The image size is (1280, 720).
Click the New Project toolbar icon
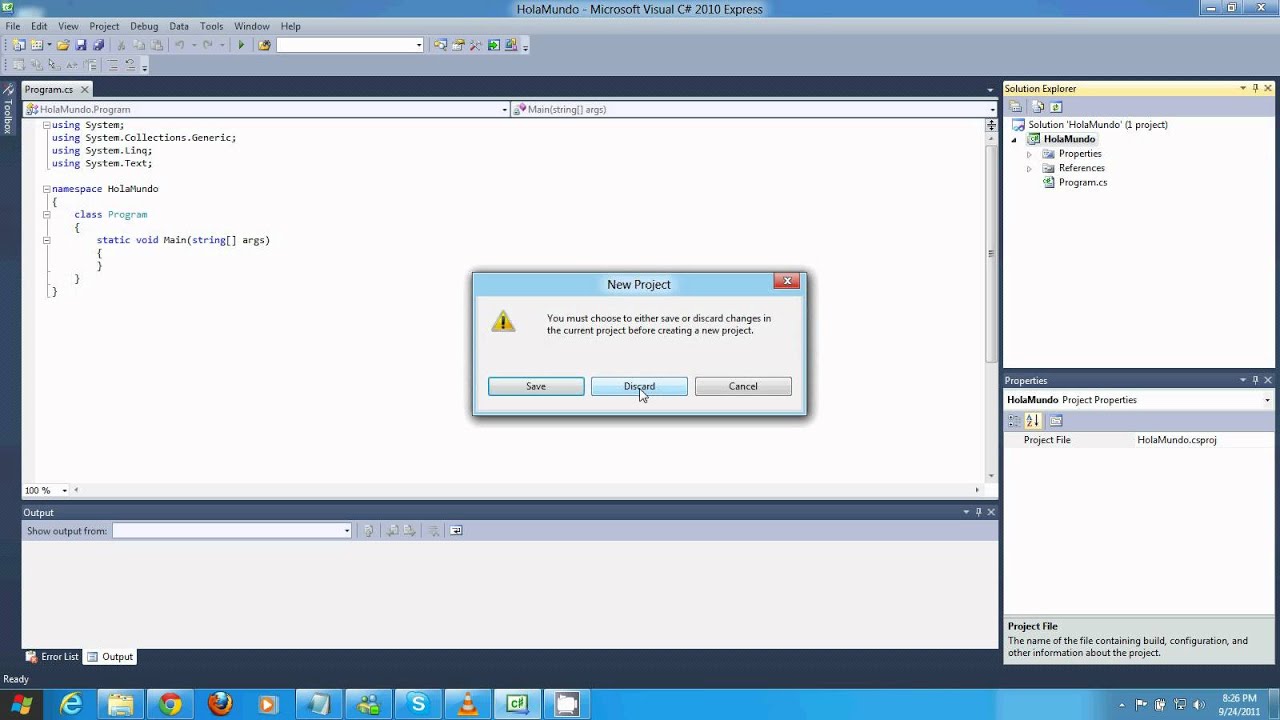pos(19,45)
